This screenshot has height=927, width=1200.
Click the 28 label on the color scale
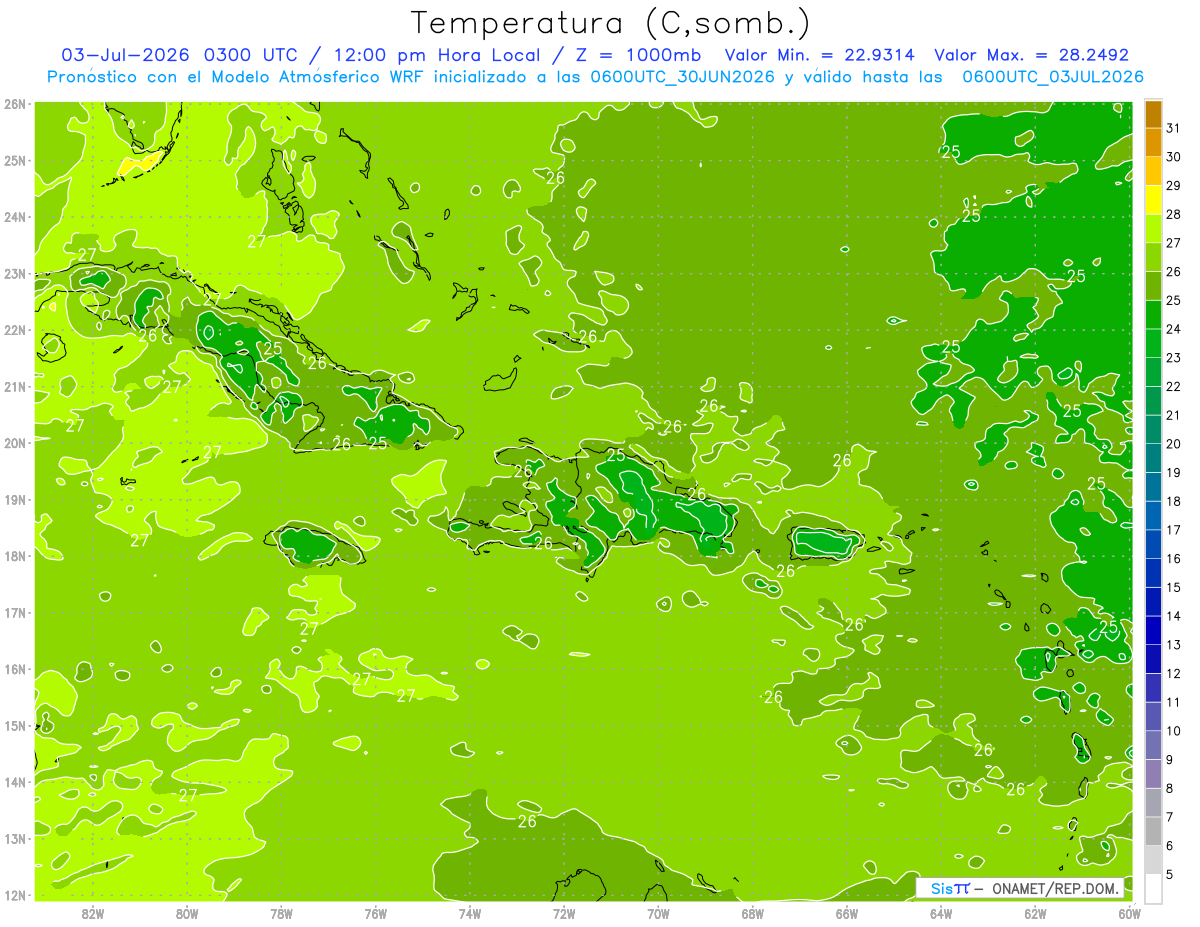(x=1174, y=214)
